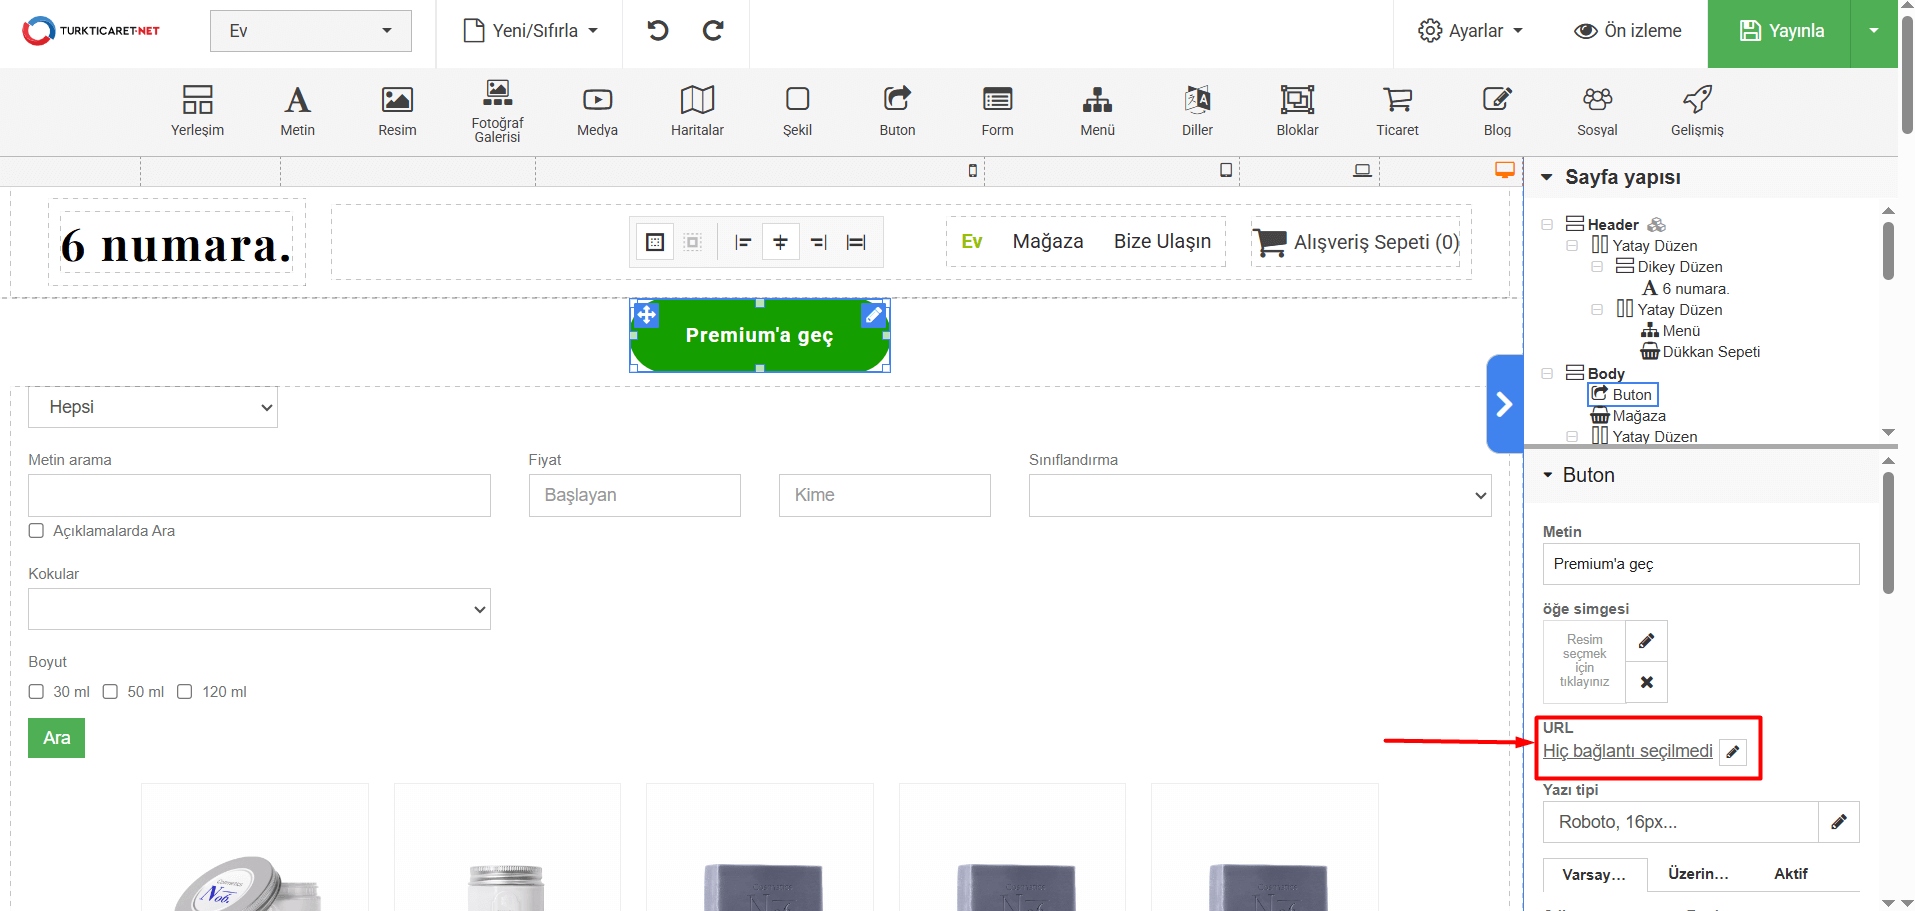Click the undo arrow icon
This screenshot has height=911, width=1915.
(657, 31)
